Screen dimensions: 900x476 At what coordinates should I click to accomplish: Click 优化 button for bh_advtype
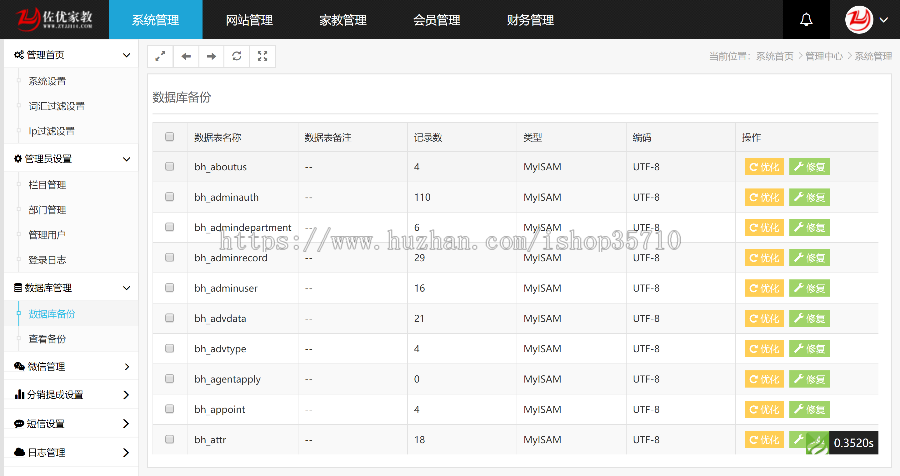coord(764,349)
